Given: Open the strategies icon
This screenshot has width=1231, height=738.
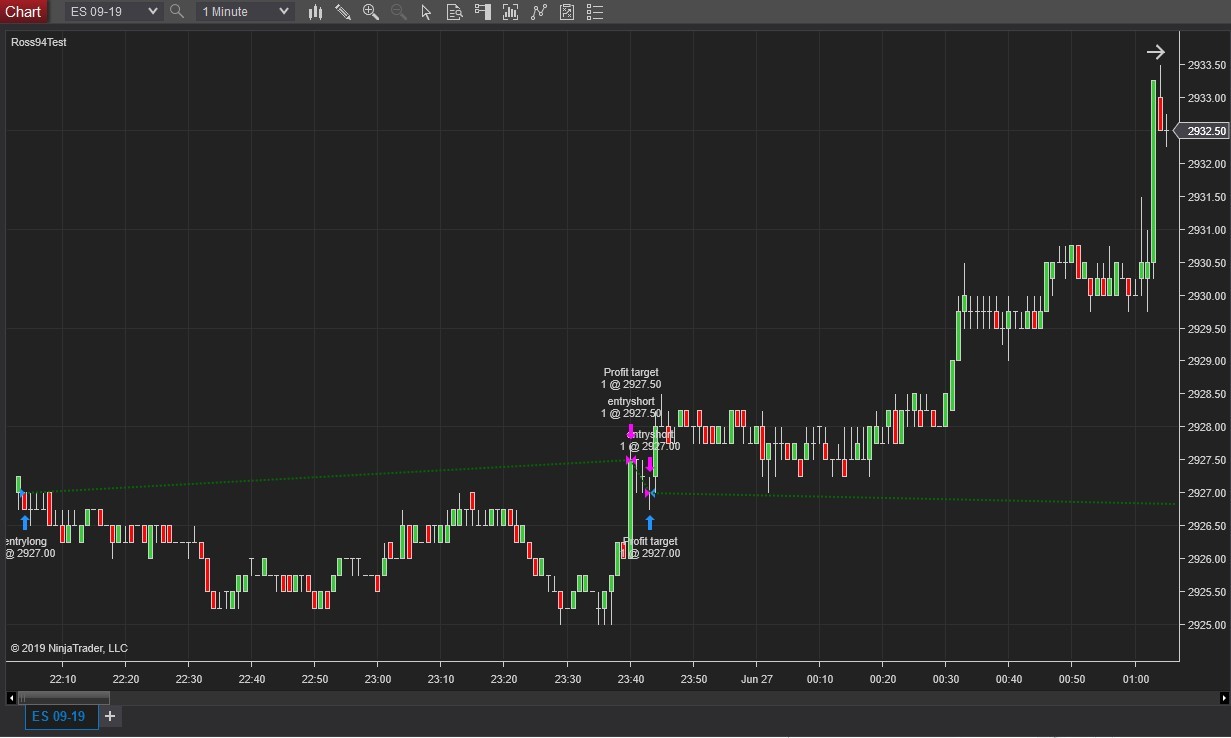Looking at the screenshot, I should point(567,12).
